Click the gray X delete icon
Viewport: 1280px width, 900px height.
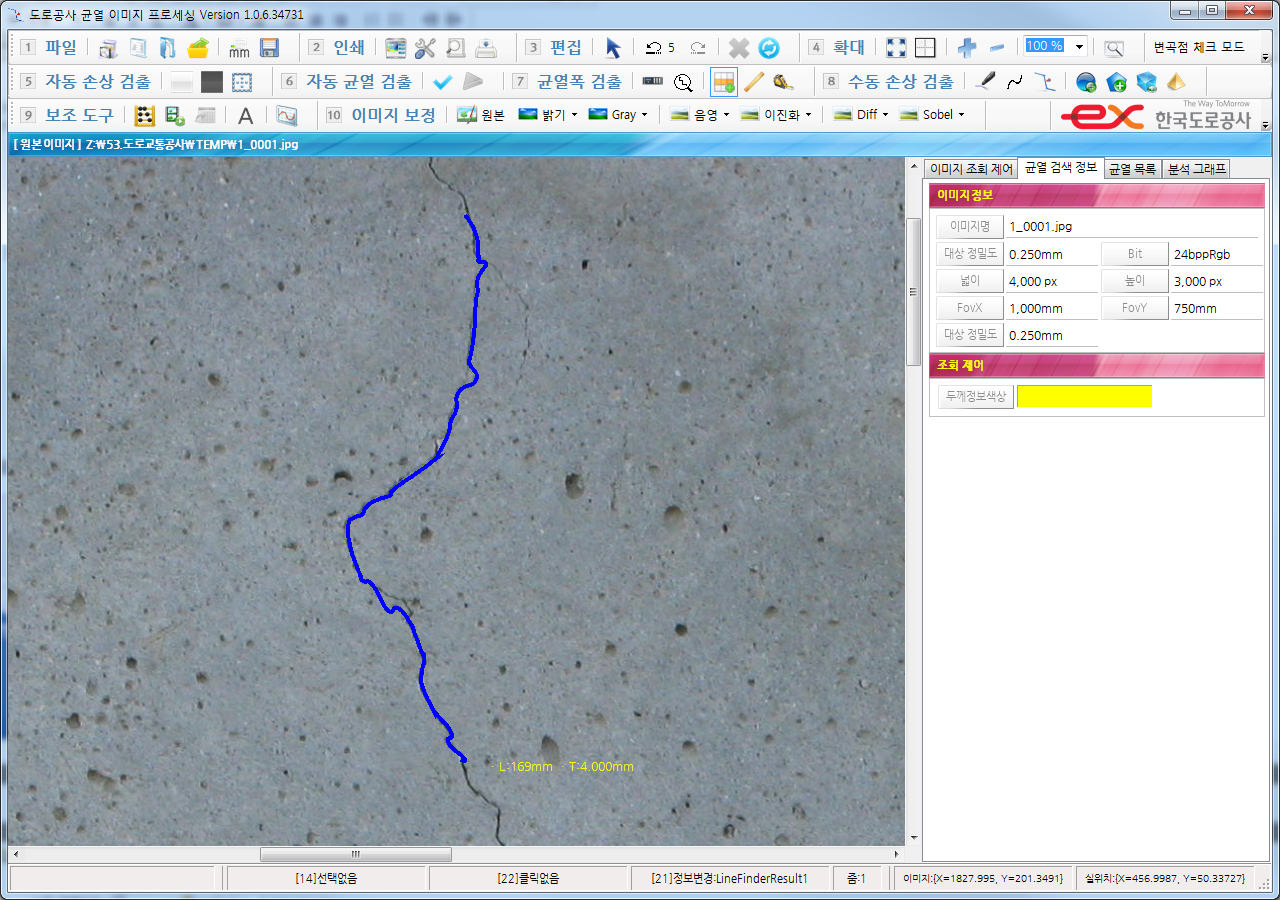point(739,48)
